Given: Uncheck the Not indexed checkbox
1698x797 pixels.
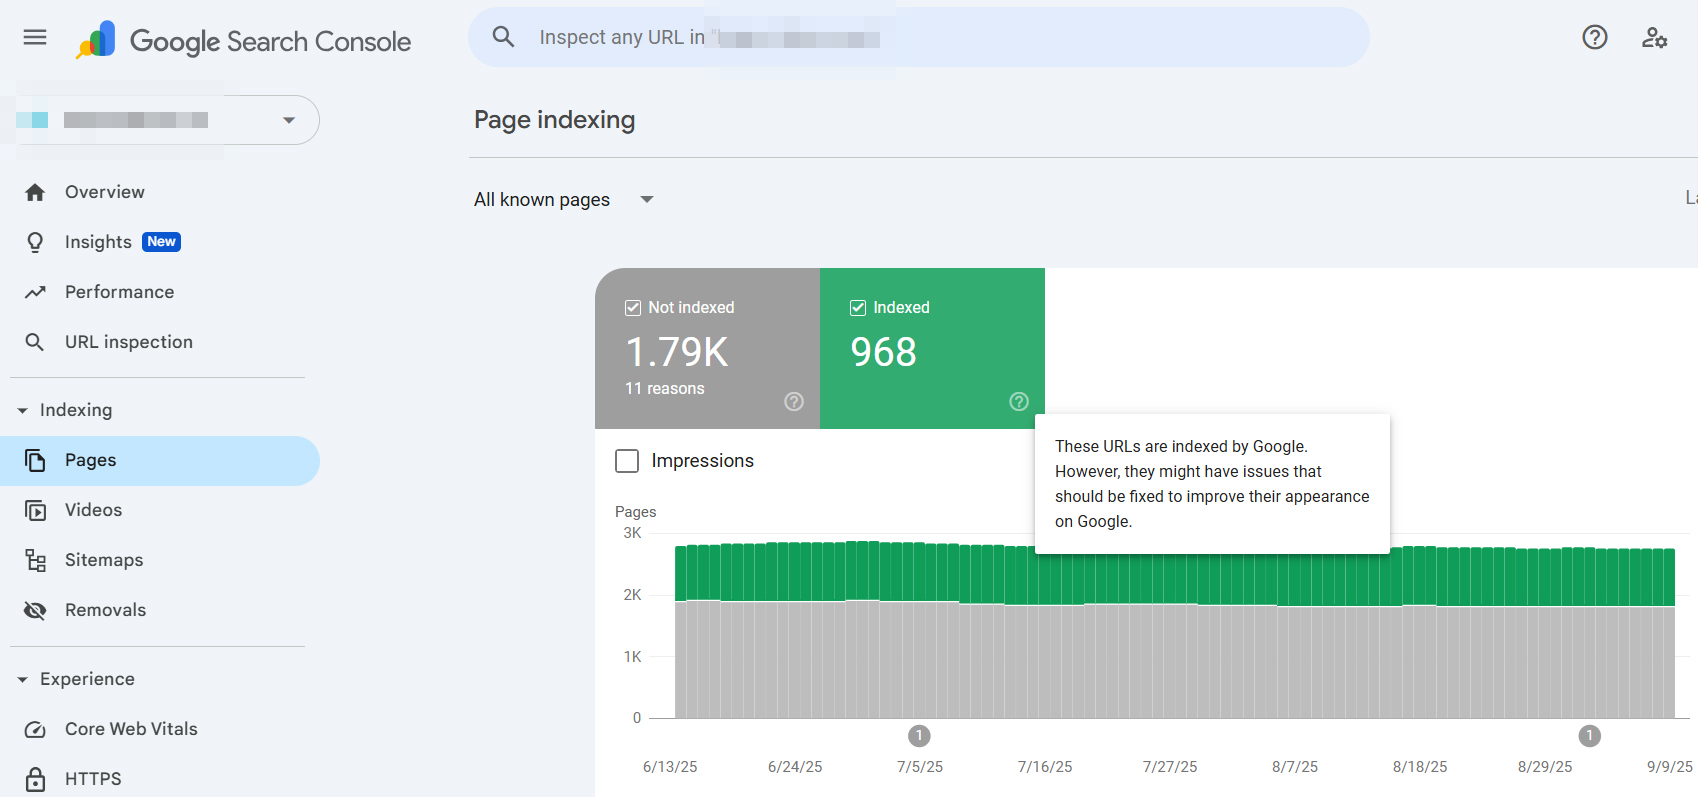Looking at the screenshot, I should tap(633, 308).
